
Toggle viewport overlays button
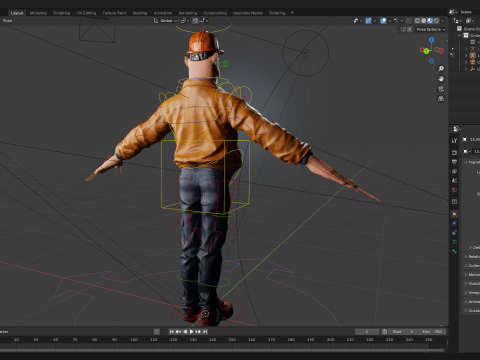point(383,21)
